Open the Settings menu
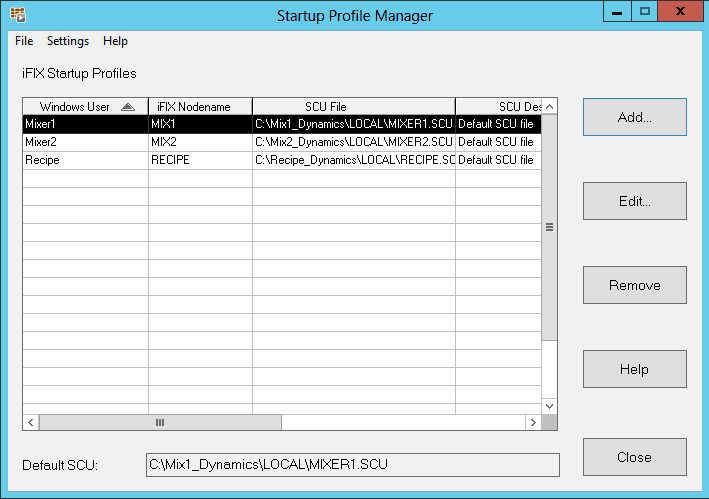Screen dimensions: 709x499 pyautogui.click(x=68, y=41)
